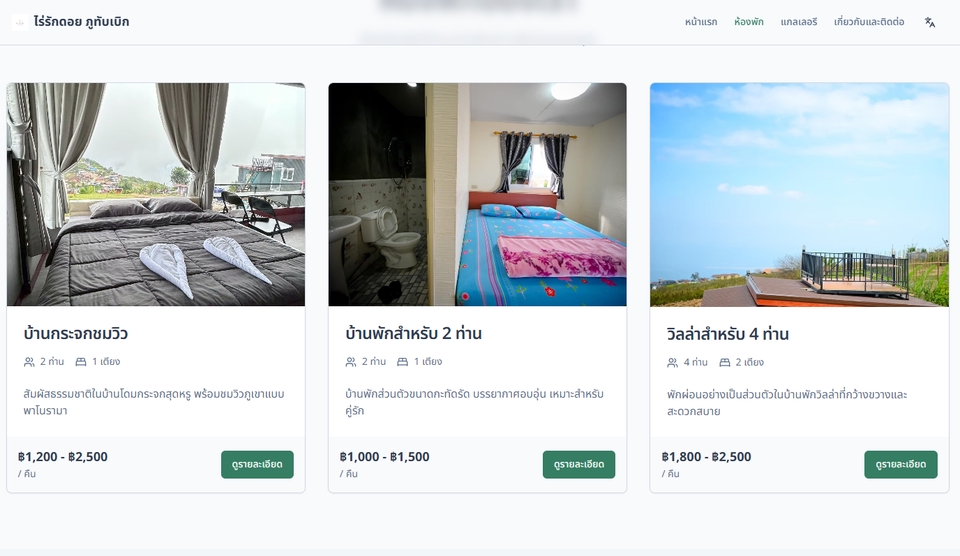Screen dimensions: 960x556
Task: Open the glass house bedroom photo
Action: pyautogui.click(x=156, y=195)
